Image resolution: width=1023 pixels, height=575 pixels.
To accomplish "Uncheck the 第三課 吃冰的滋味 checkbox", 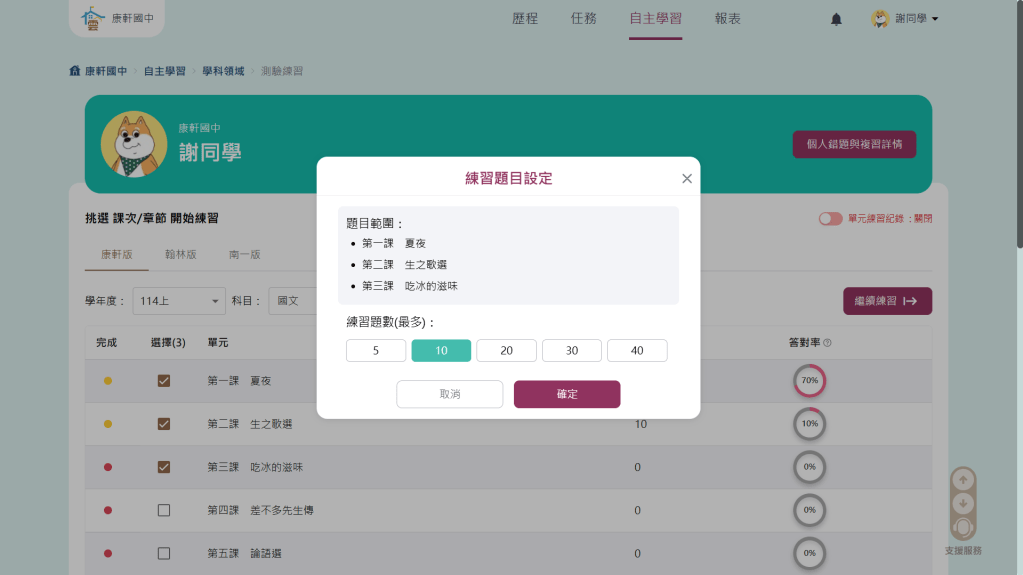I will tap(164, 467).
